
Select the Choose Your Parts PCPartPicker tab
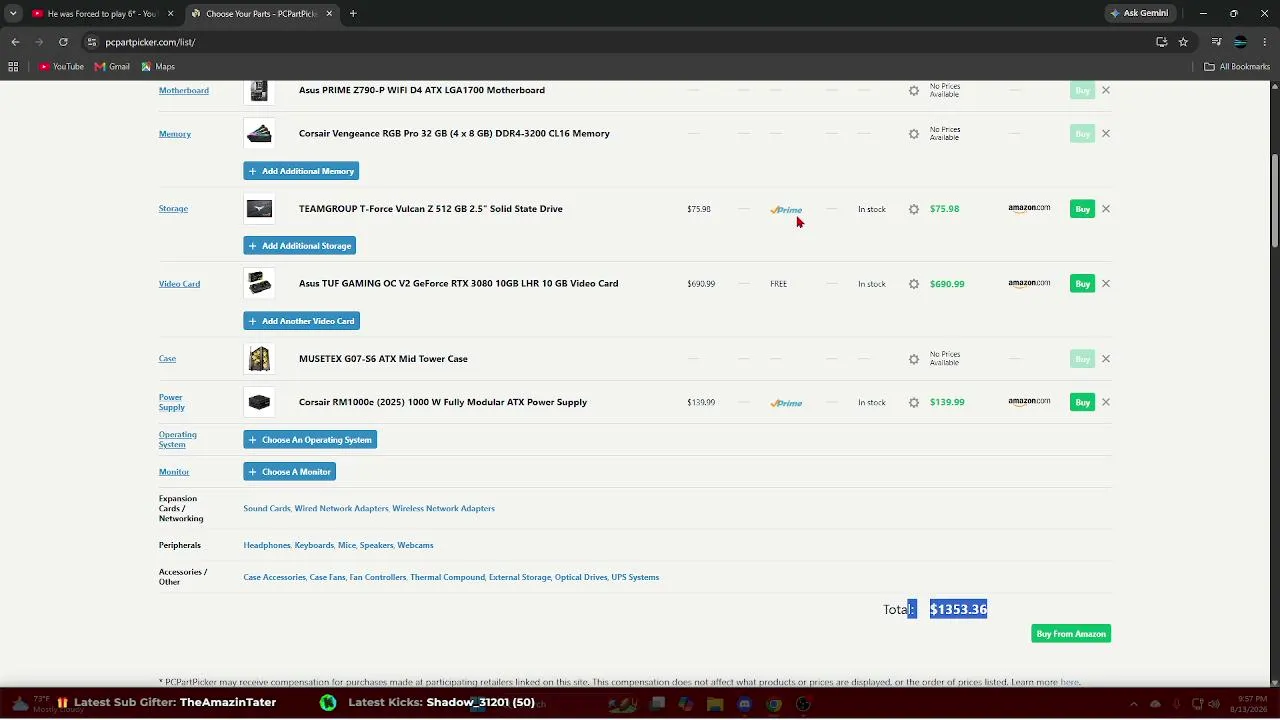(262, 14)
